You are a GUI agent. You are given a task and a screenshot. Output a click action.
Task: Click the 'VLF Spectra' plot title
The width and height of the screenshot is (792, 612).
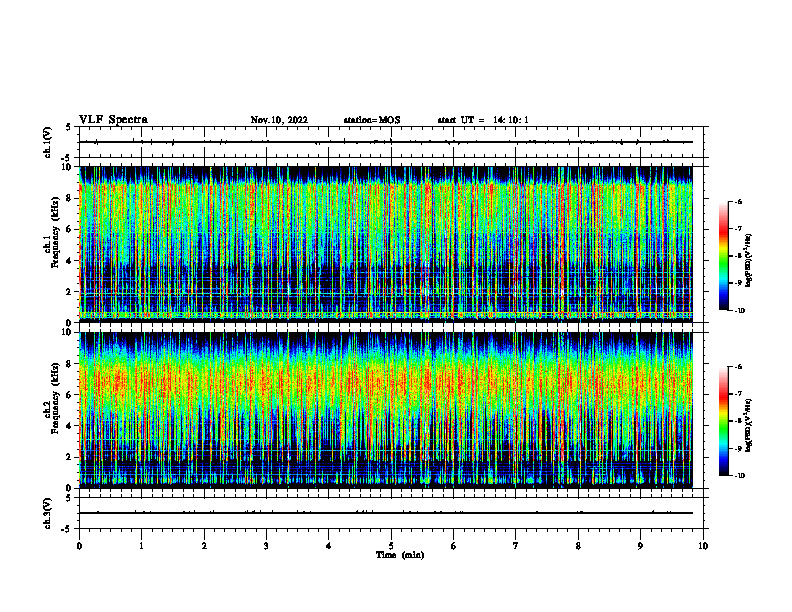[113, 120]
